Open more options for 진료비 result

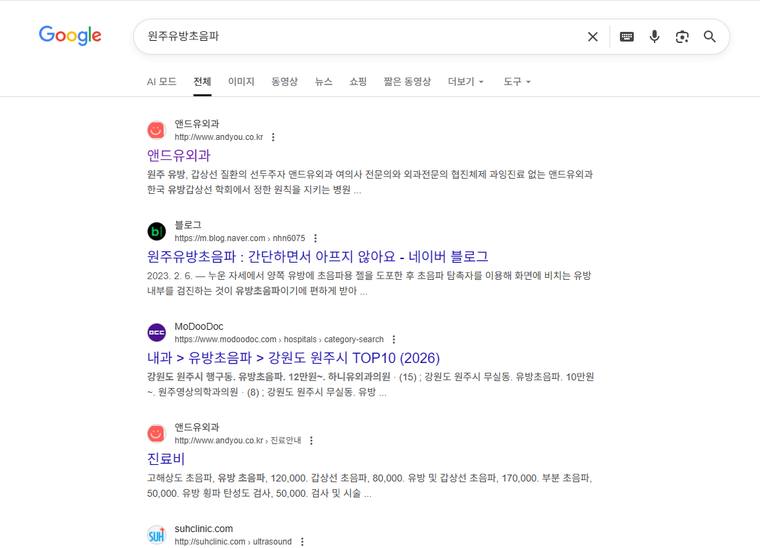(312, 440)
